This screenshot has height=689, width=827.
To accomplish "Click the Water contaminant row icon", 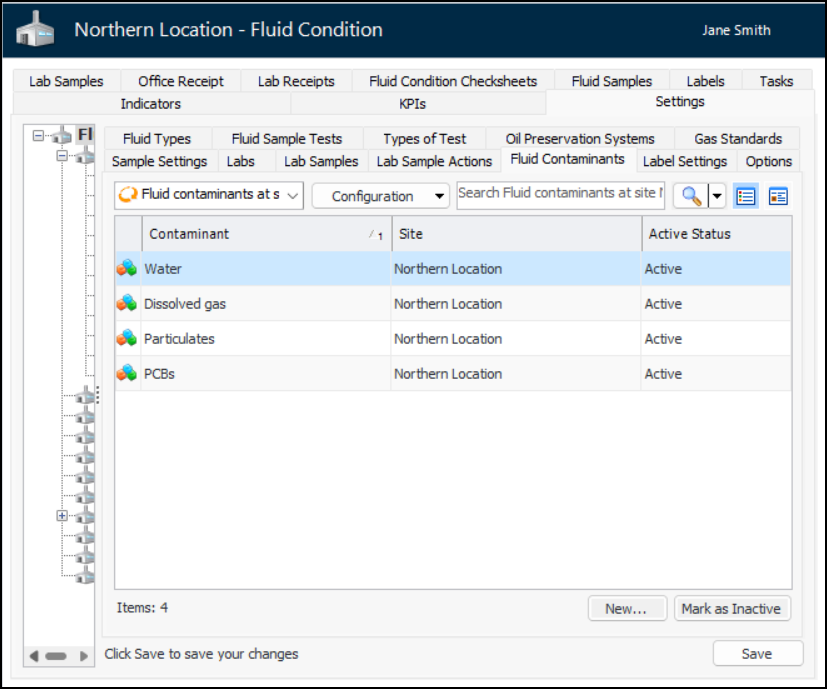I will click(127, 269).
